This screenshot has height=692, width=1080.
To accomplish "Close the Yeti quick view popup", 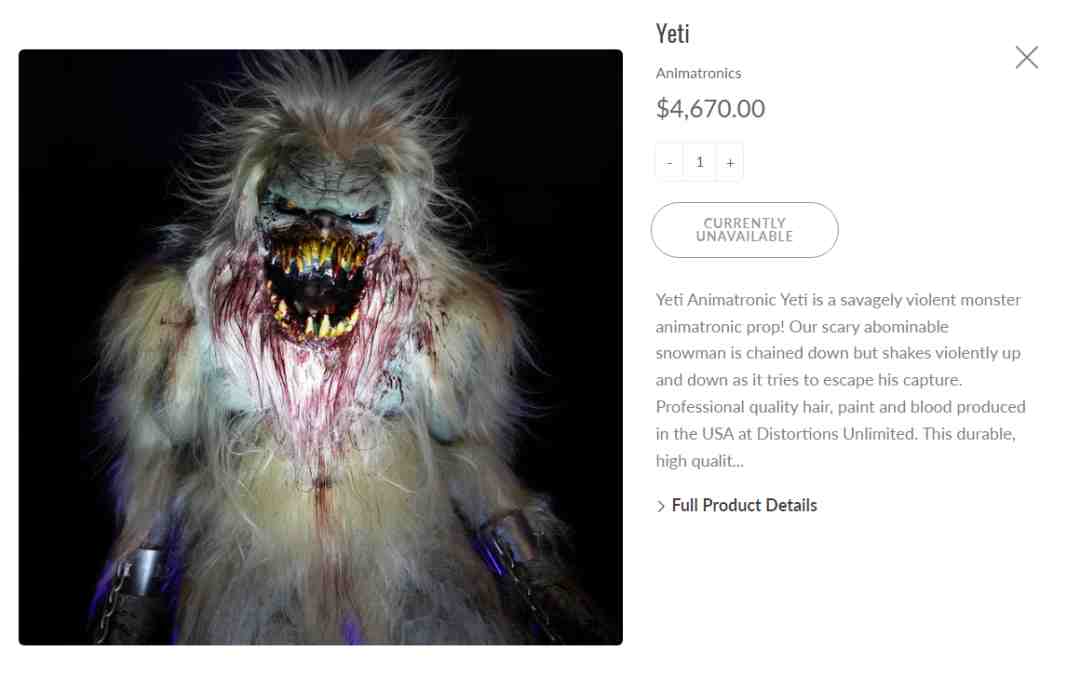I will click(x=1026, y=57).
